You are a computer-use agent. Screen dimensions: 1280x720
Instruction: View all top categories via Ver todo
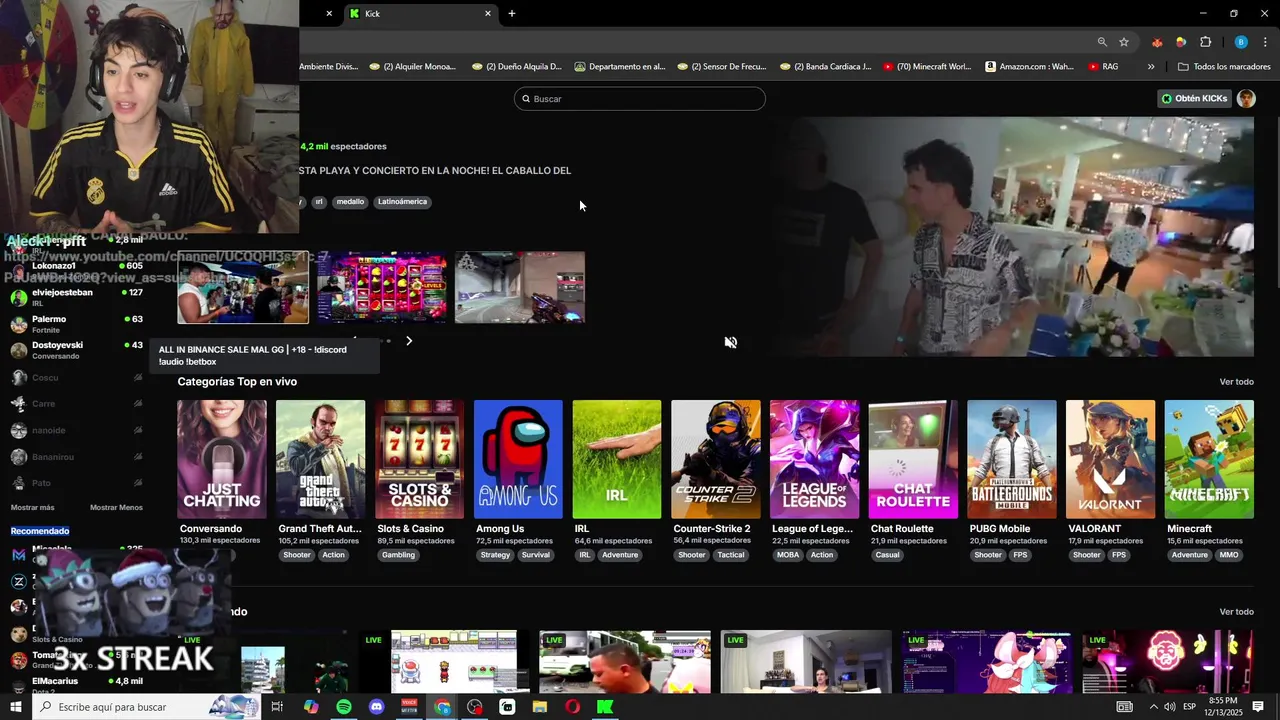tap(1236, 382)
